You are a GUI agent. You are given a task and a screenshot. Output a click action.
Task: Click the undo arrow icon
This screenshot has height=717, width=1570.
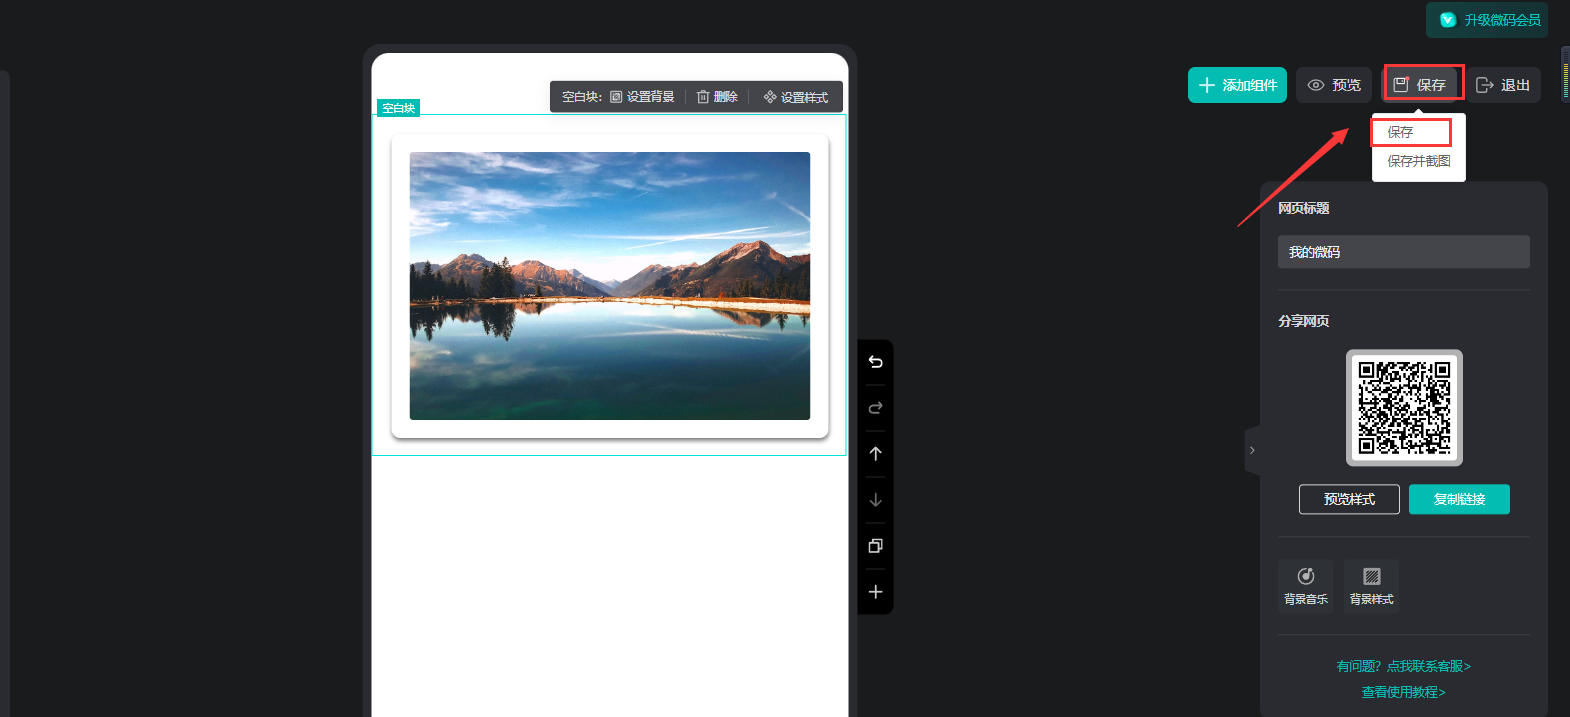pyautogui.click(x=875, y=362)
